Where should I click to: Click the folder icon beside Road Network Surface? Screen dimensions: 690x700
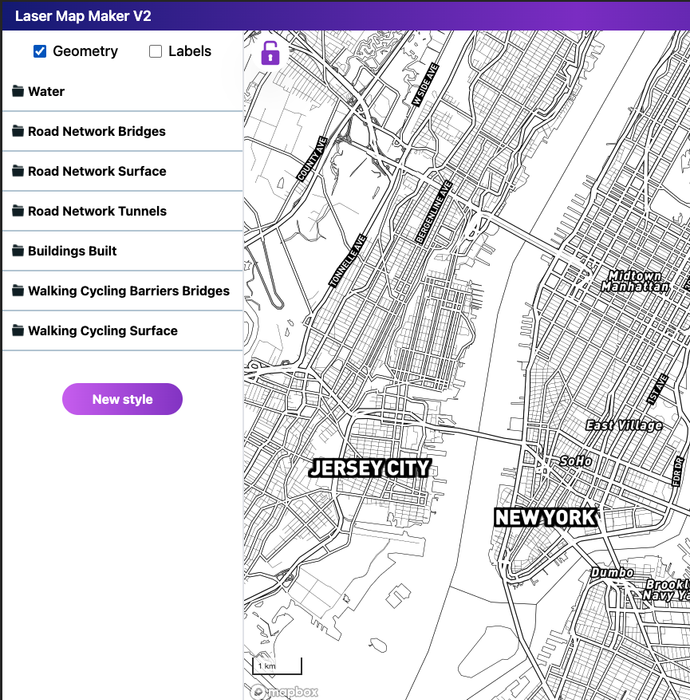pos(18,171)
